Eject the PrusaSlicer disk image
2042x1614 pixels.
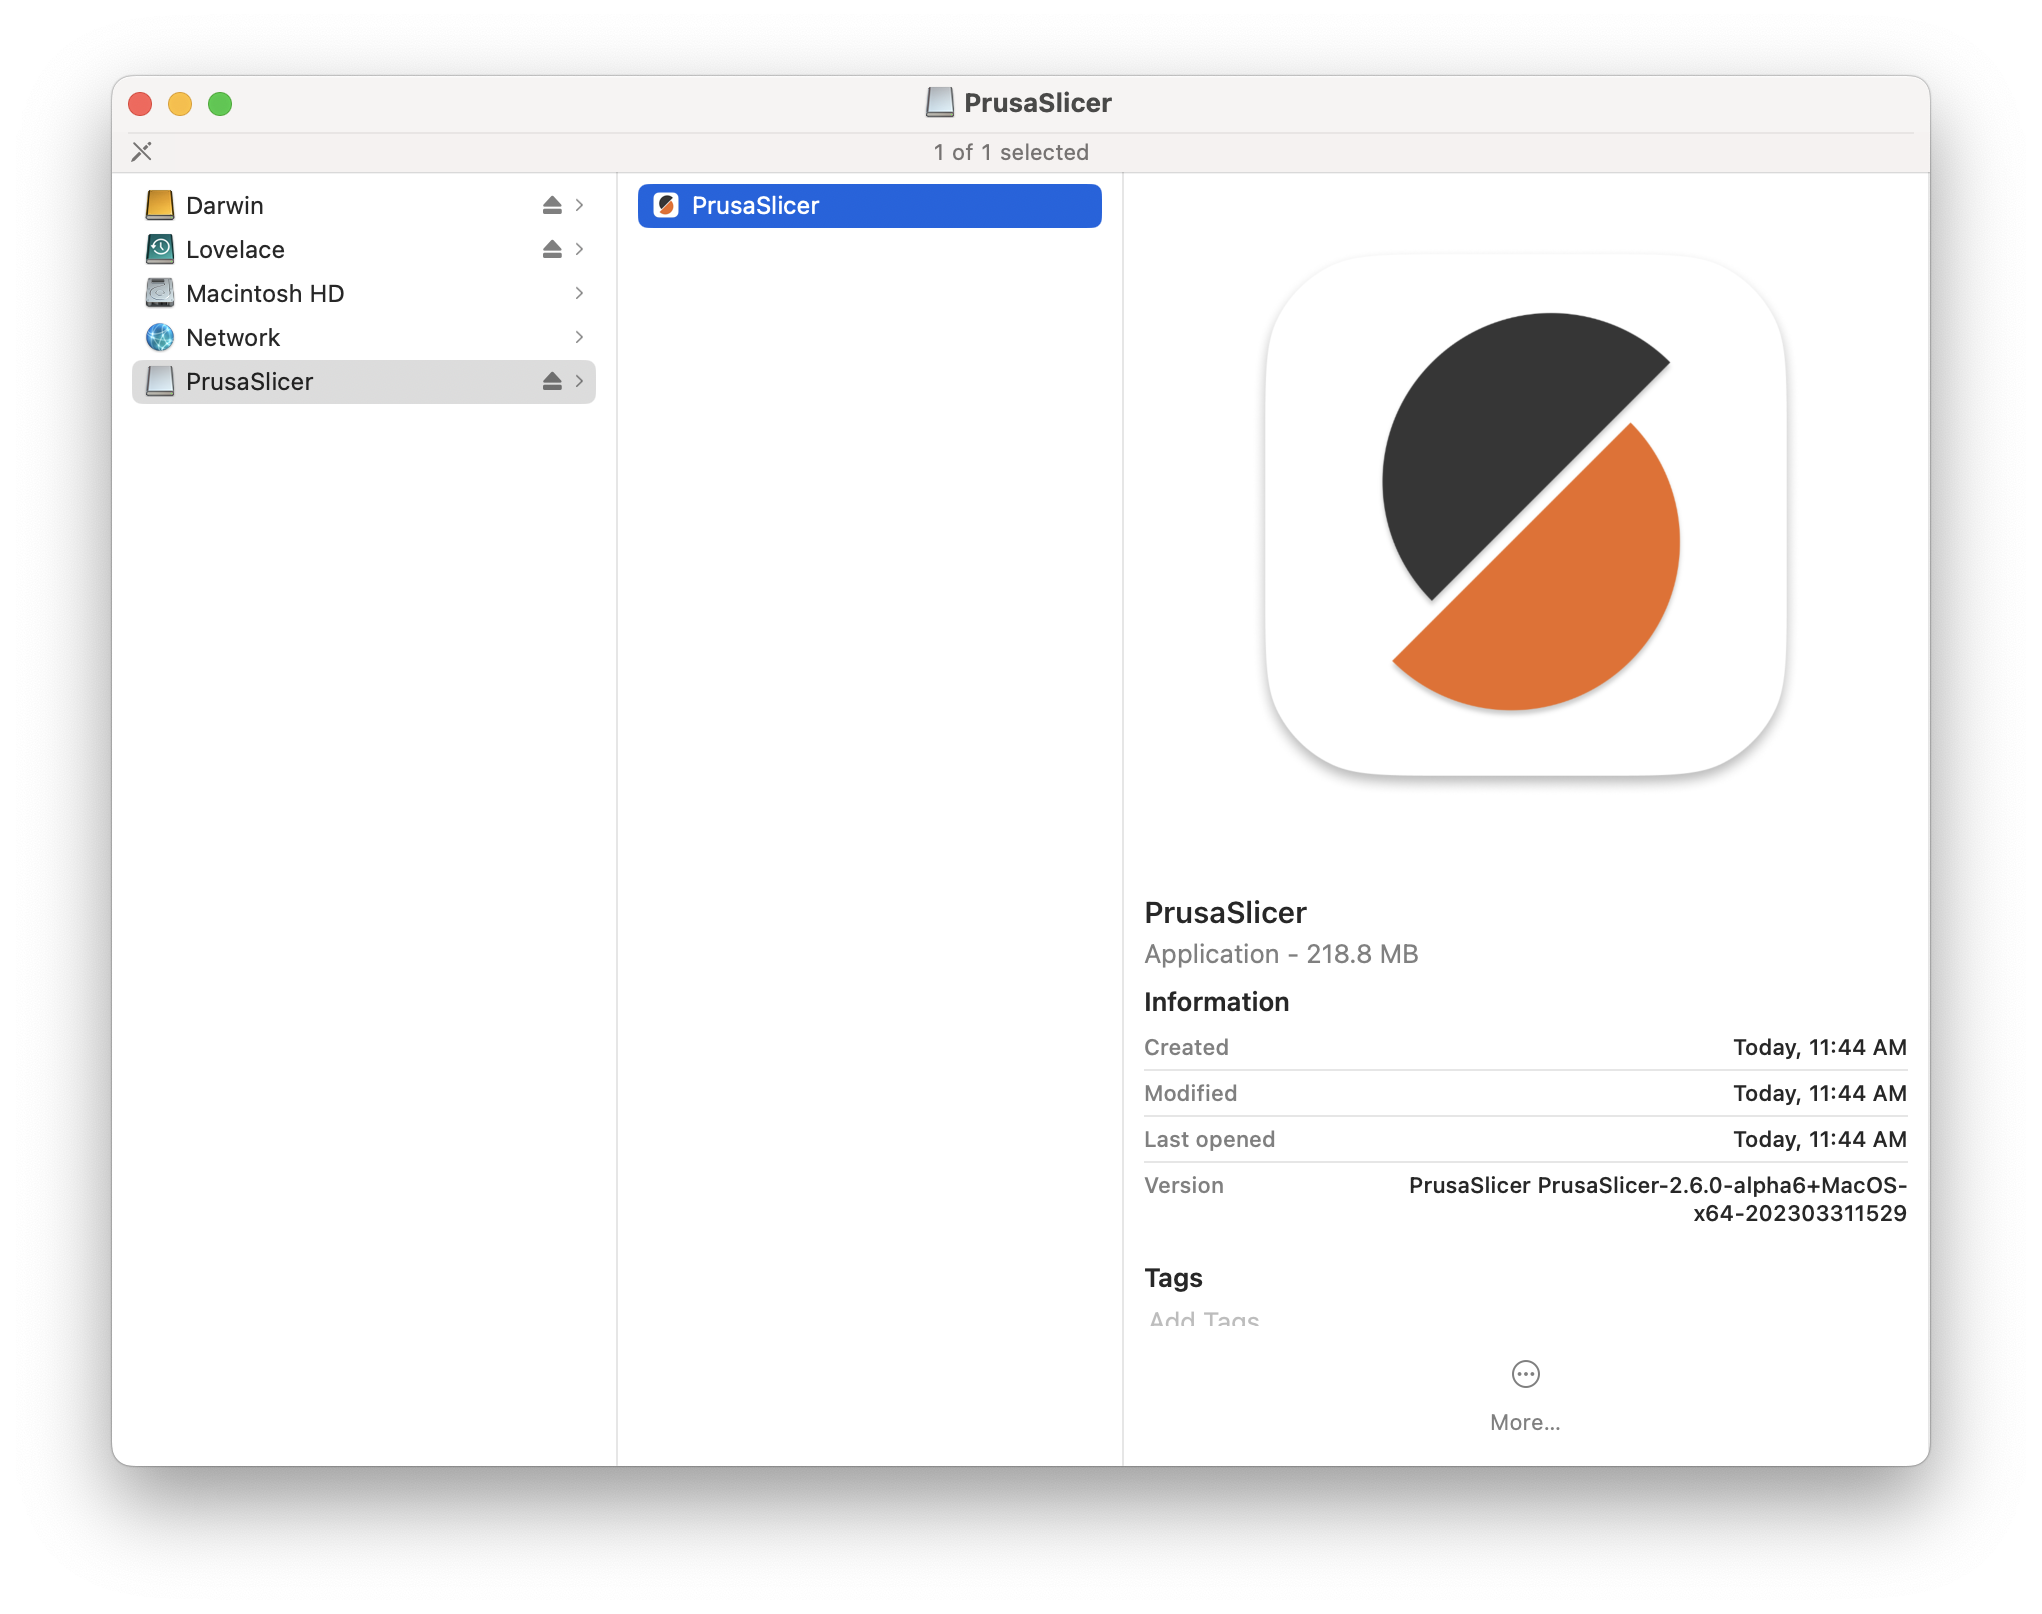click(x=552, y=381)
